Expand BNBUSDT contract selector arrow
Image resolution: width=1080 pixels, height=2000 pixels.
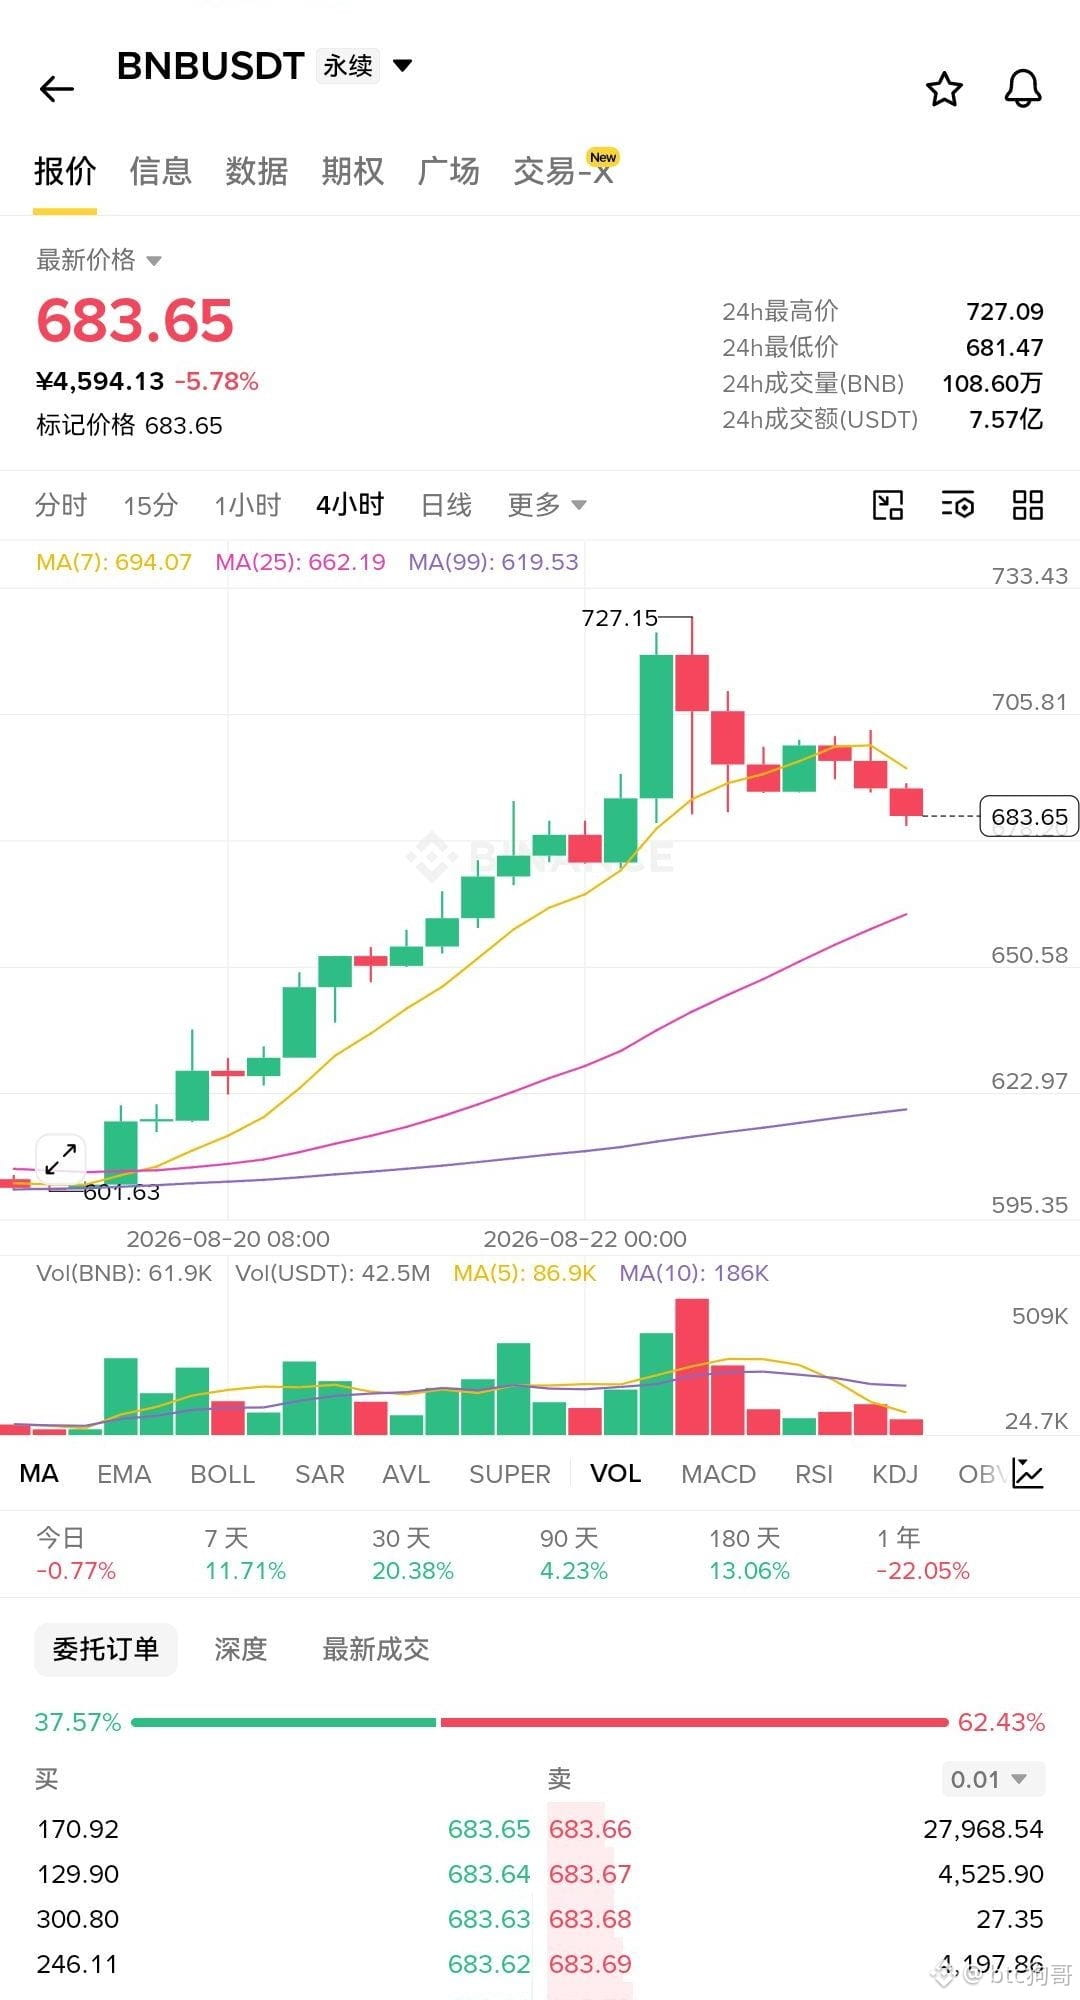(403, 66)
